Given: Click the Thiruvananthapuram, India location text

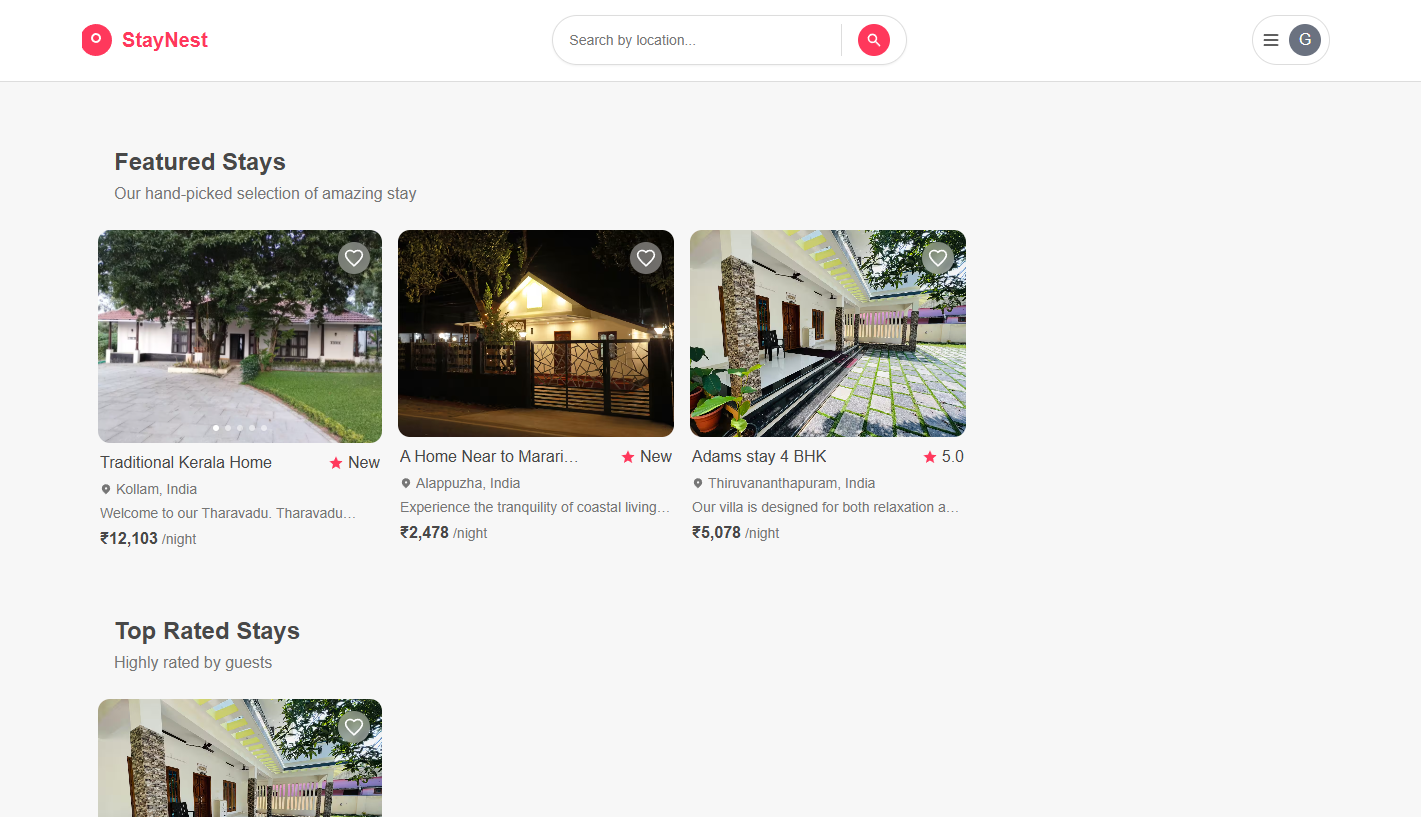Looking at the screenshot, I should pyautogui.click(x=792, y=483).
